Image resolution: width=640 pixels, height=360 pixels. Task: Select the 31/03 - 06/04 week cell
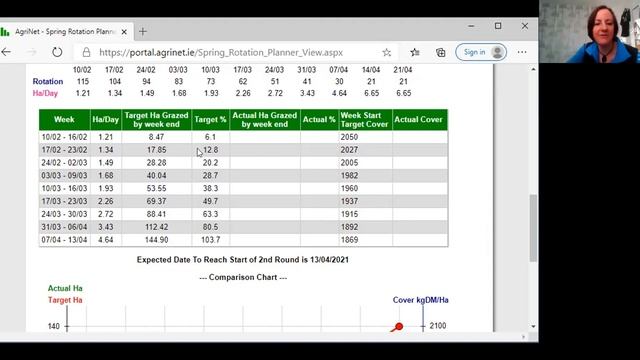[x=64, y=227]
